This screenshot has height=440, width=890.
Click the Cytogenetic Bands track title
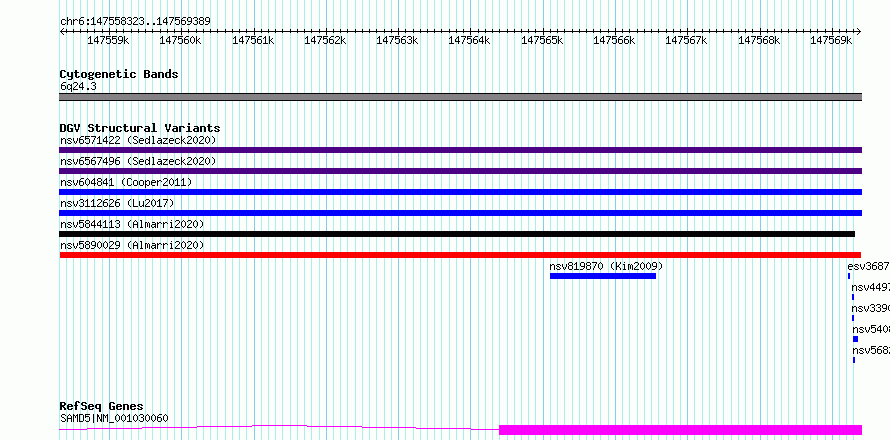tap(119, 74)
